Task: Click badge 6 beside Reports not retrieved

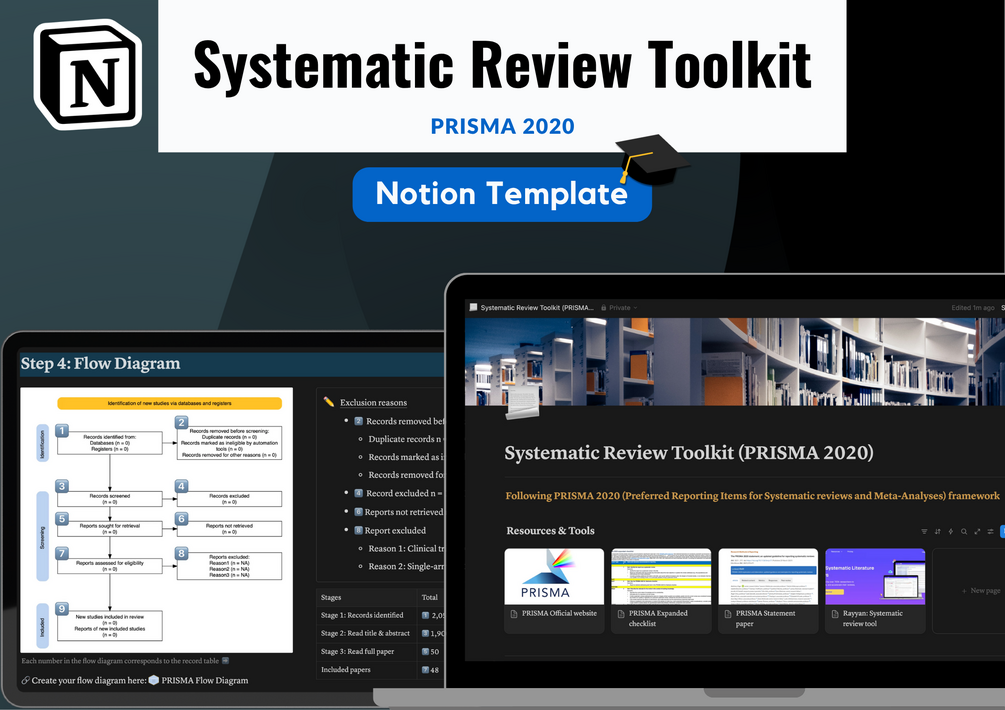Action: (x=358, y=511)
